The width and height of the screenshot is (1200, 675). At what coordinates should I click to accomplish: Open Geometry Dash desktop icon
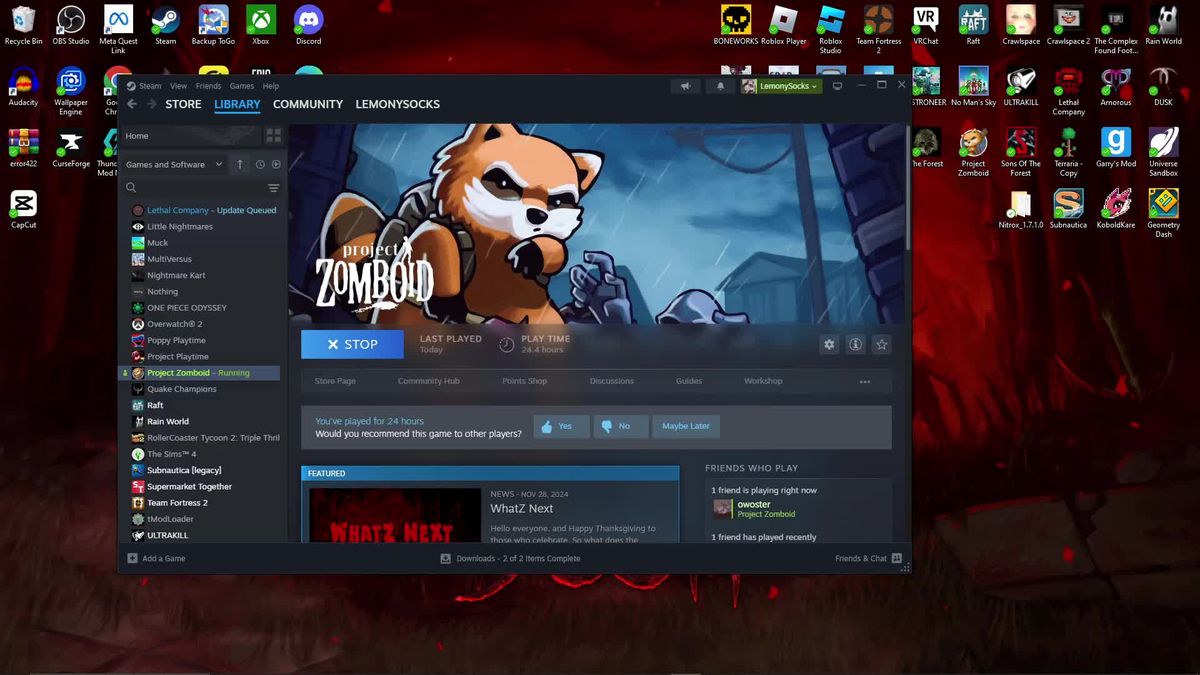tap(1163, 212)
